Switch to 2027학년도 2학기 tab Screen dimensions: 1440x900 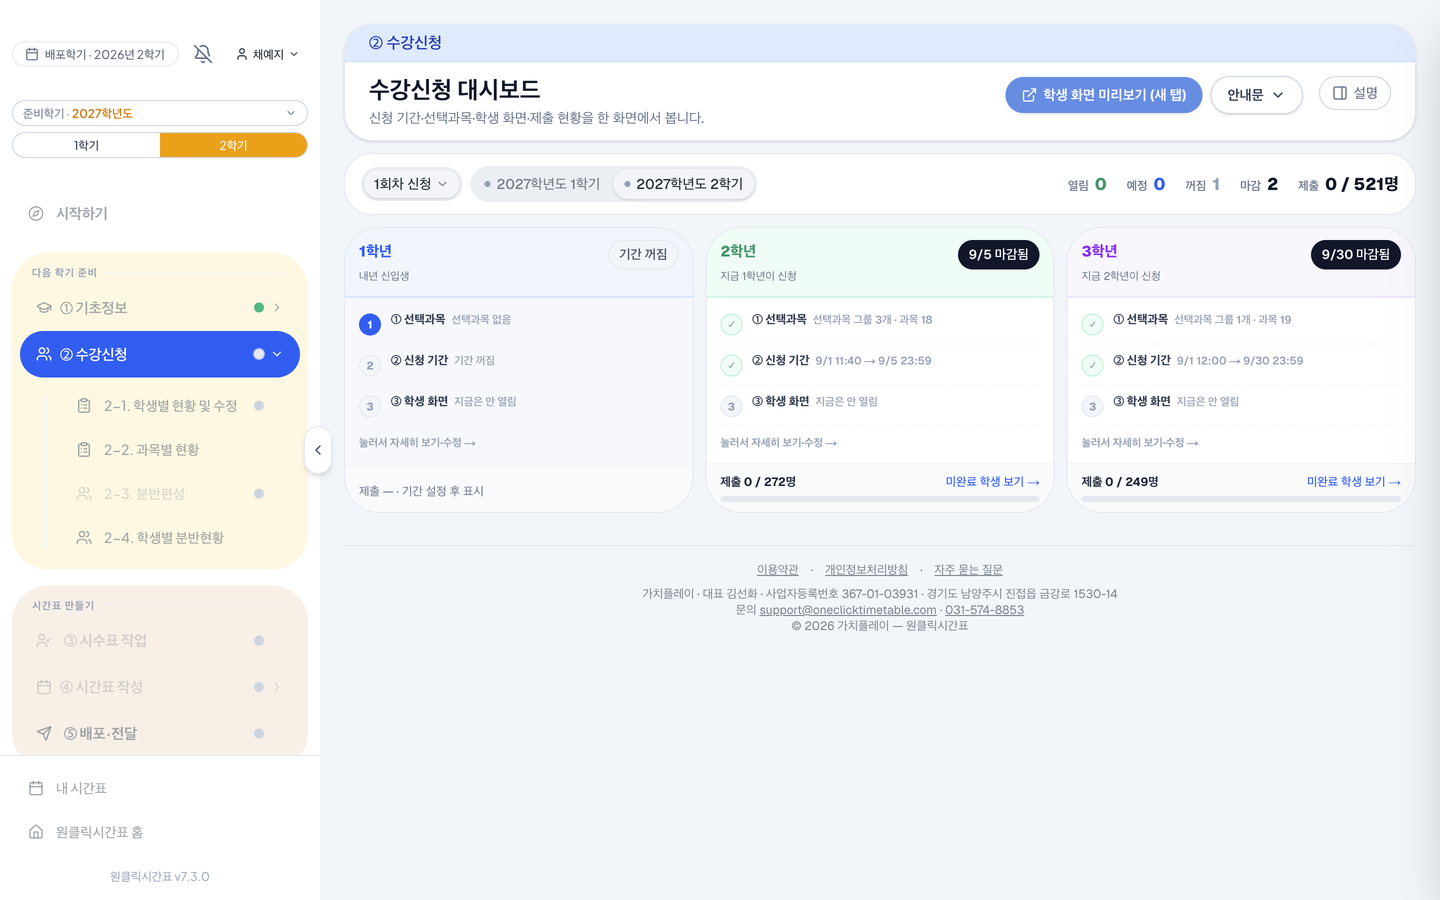coord(683,184)
